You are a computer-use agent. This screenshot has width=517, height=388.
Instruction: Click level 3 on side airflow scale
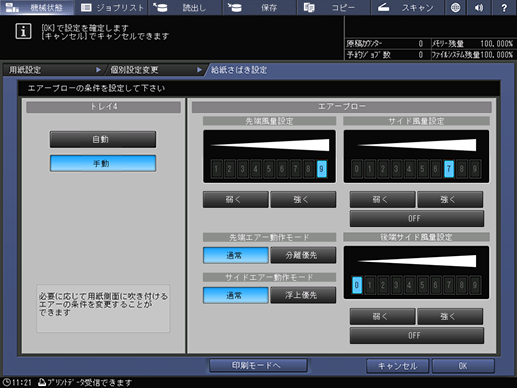pos(396,169)
